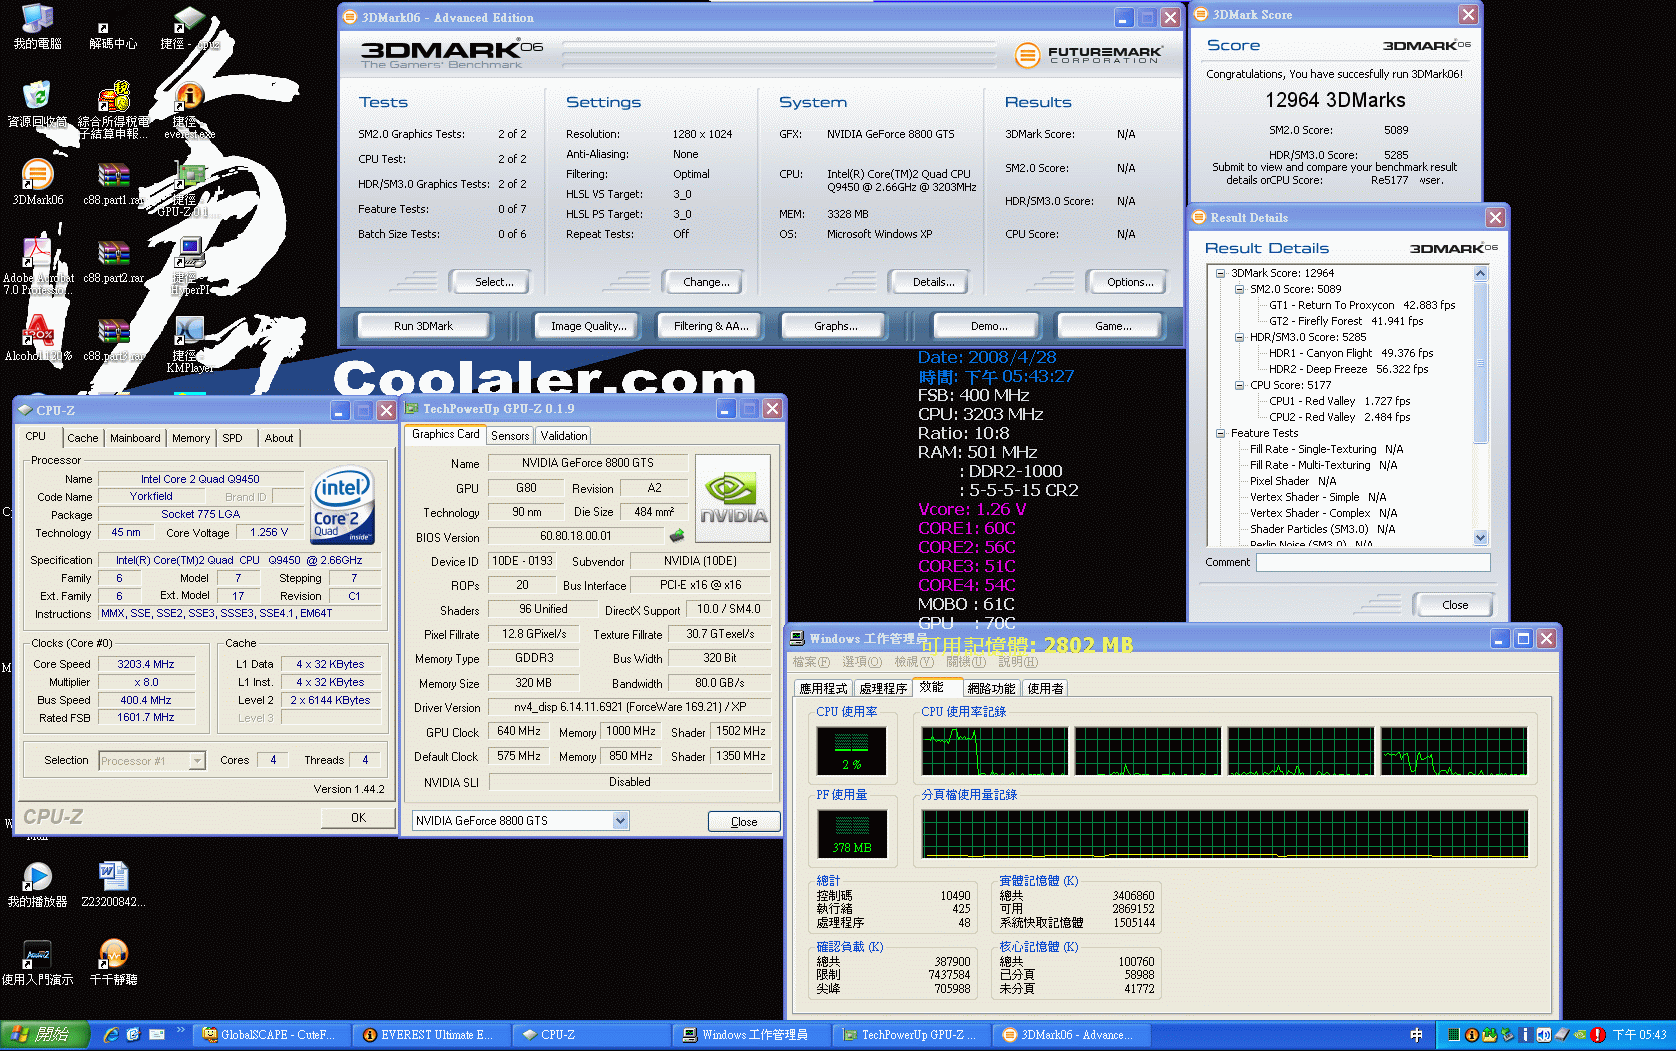Open the Adobe Acrobat 7.0 Professional shortcut

pos(37,265)
